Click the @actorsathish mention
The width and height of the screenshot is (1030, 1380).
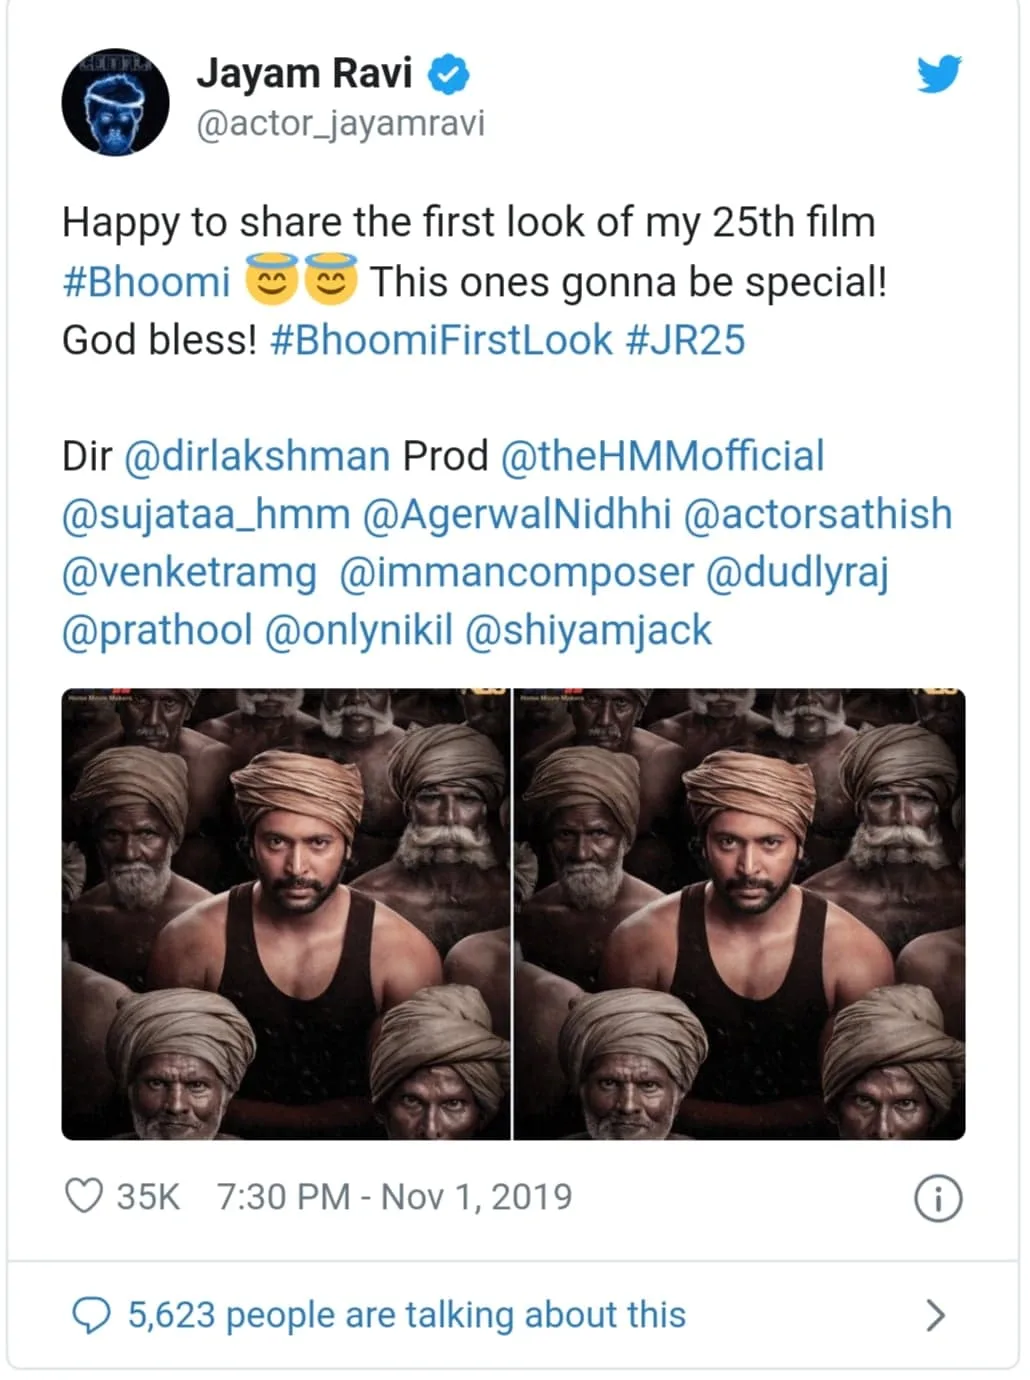pos(817,514)
